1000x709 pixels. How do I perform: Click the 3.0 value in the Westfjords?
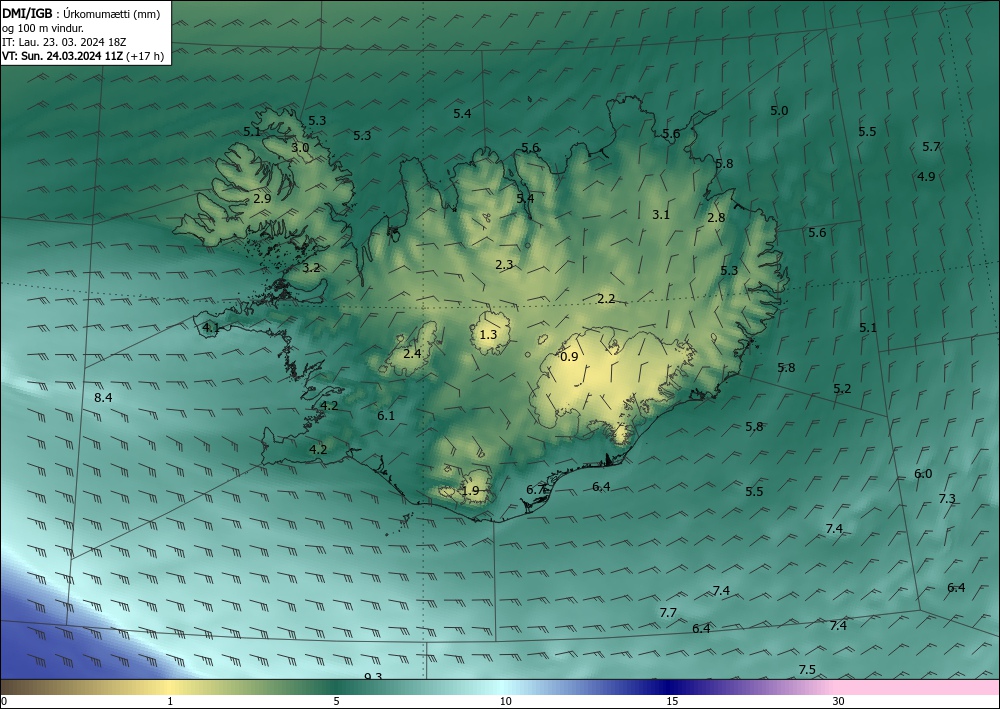[x=300, y=147]
